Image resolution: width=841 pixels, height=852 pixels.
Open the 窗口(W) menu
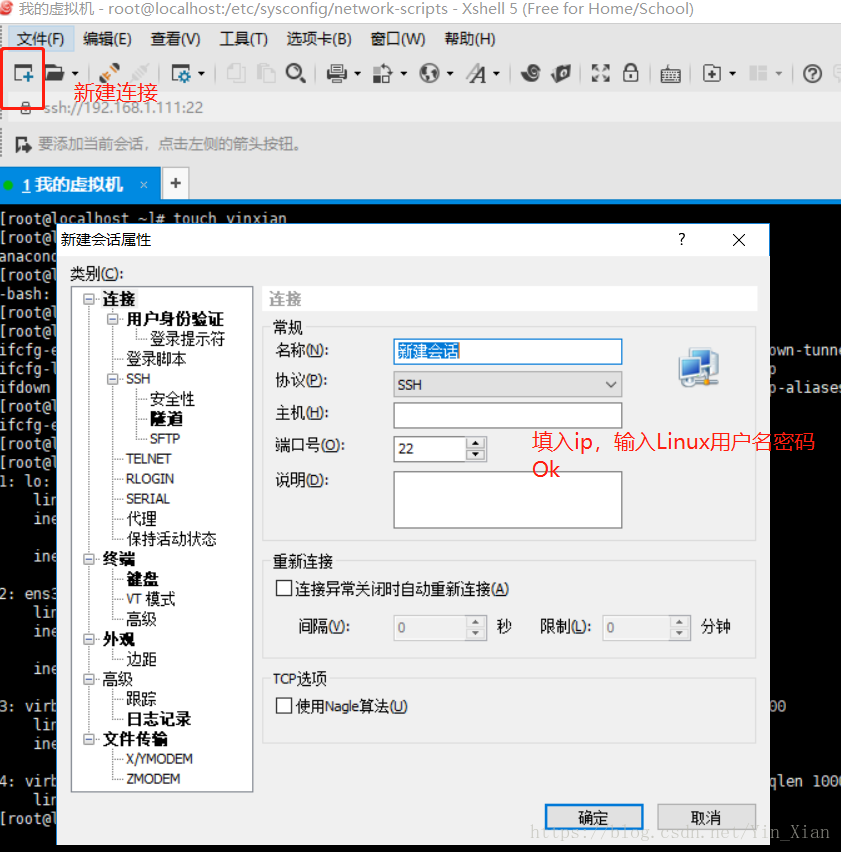(398, 39)
